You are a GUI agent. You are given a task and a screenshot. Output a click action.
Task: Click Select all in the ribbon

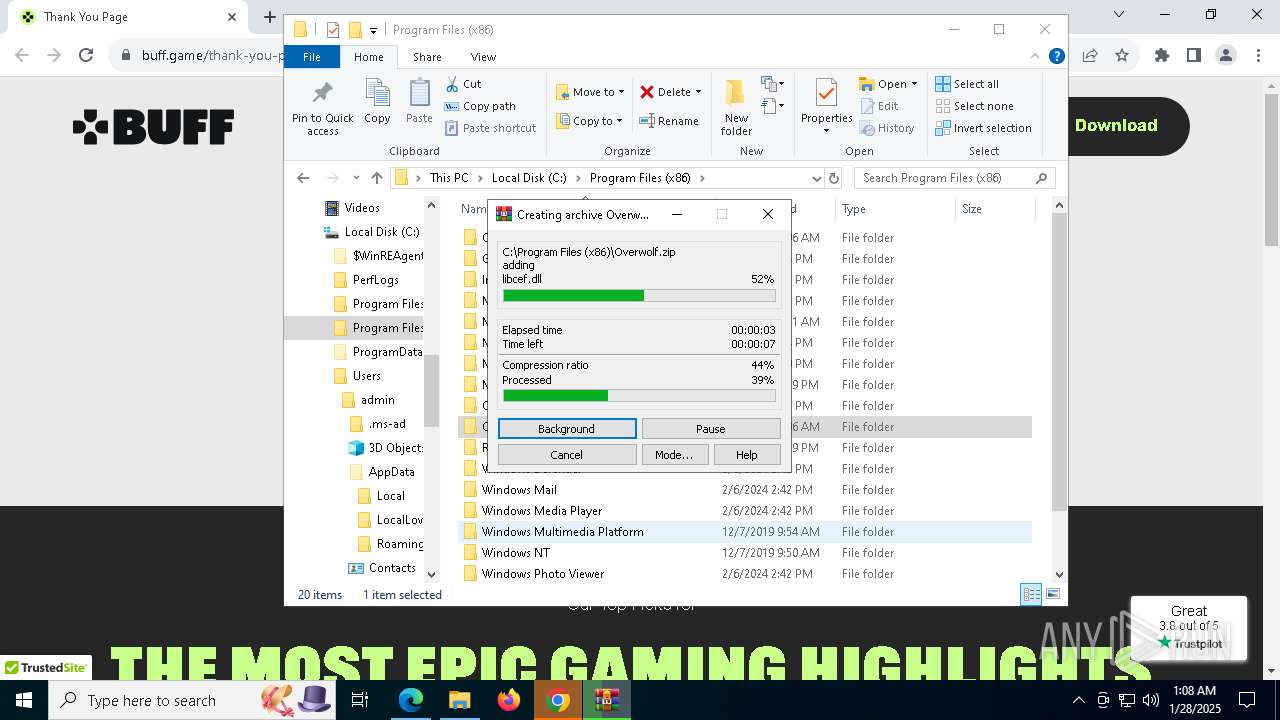tap(967, 84)
